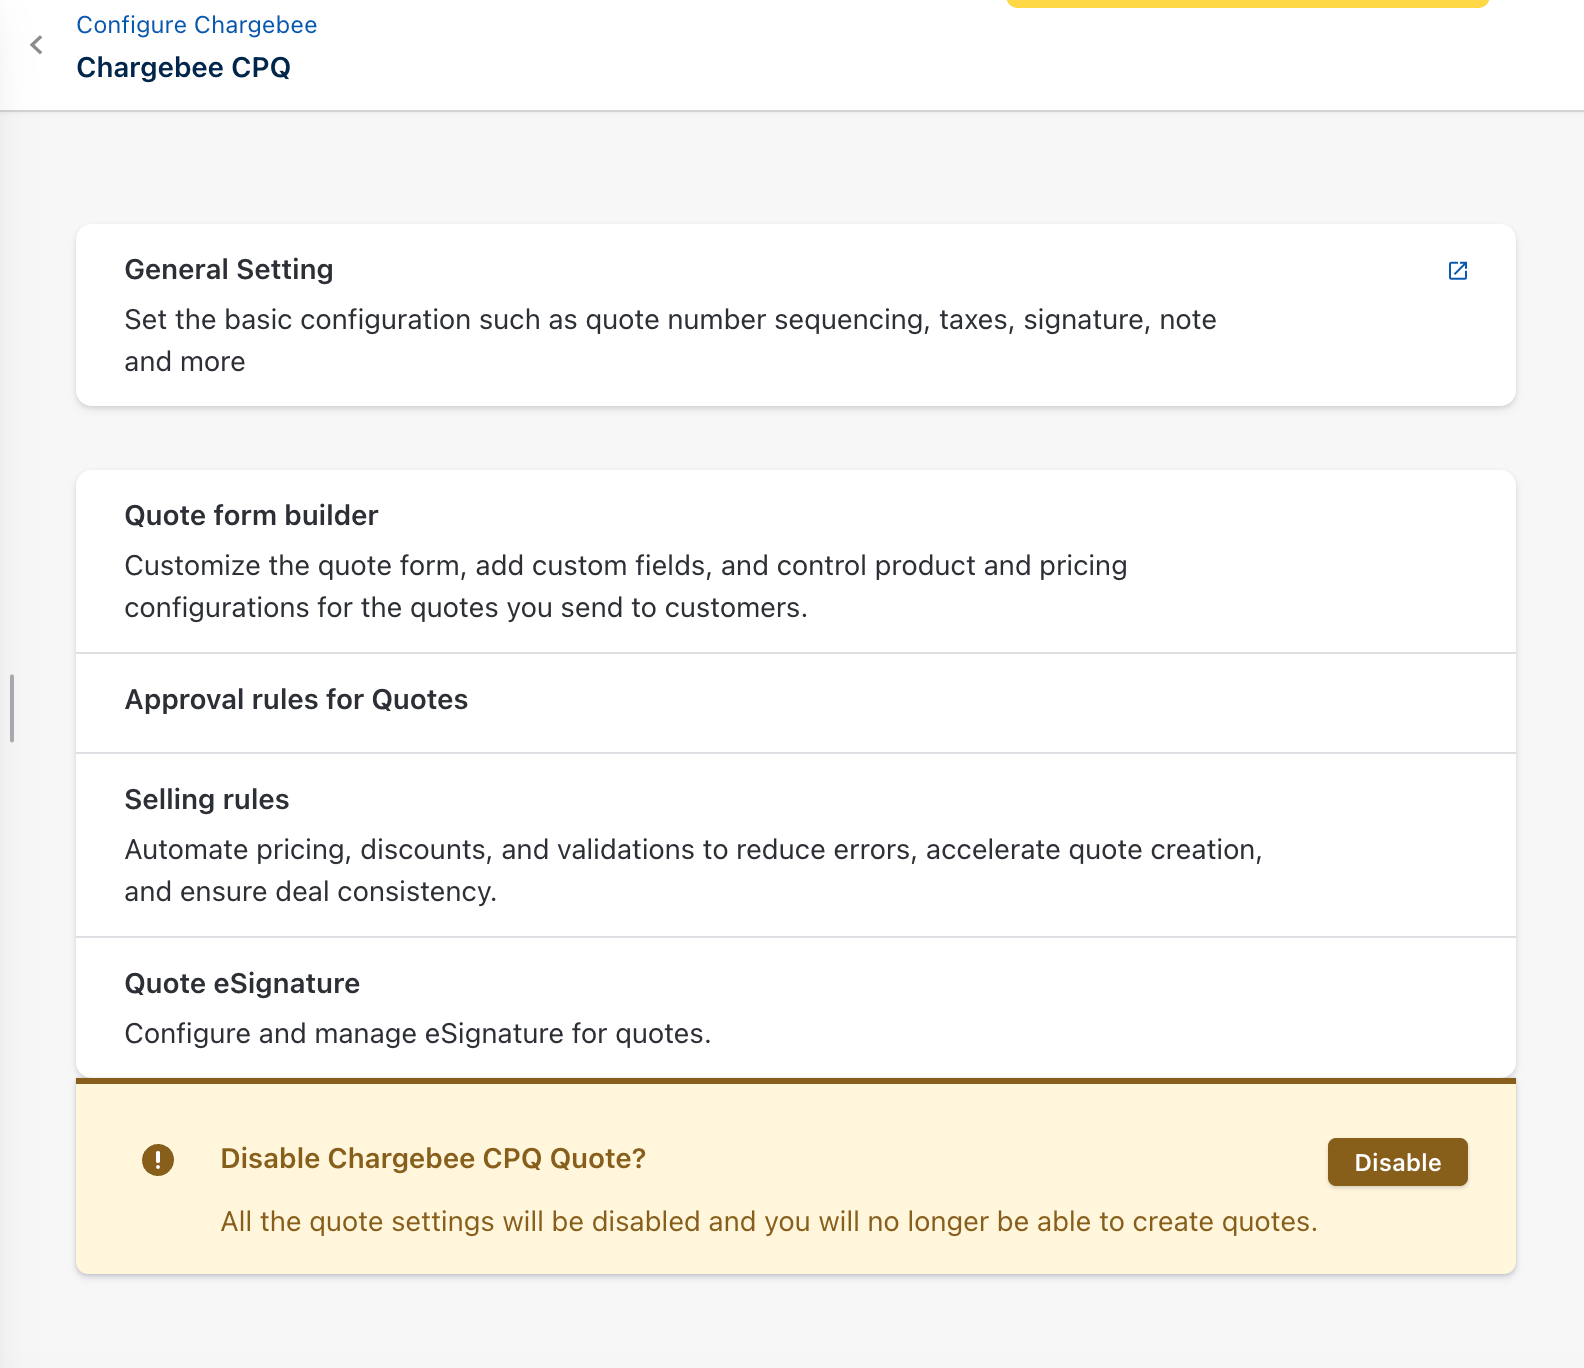Click the 'All the quote settings will be disabled' message
The image size is (1584, 1368).
[x=769, y=1222]
